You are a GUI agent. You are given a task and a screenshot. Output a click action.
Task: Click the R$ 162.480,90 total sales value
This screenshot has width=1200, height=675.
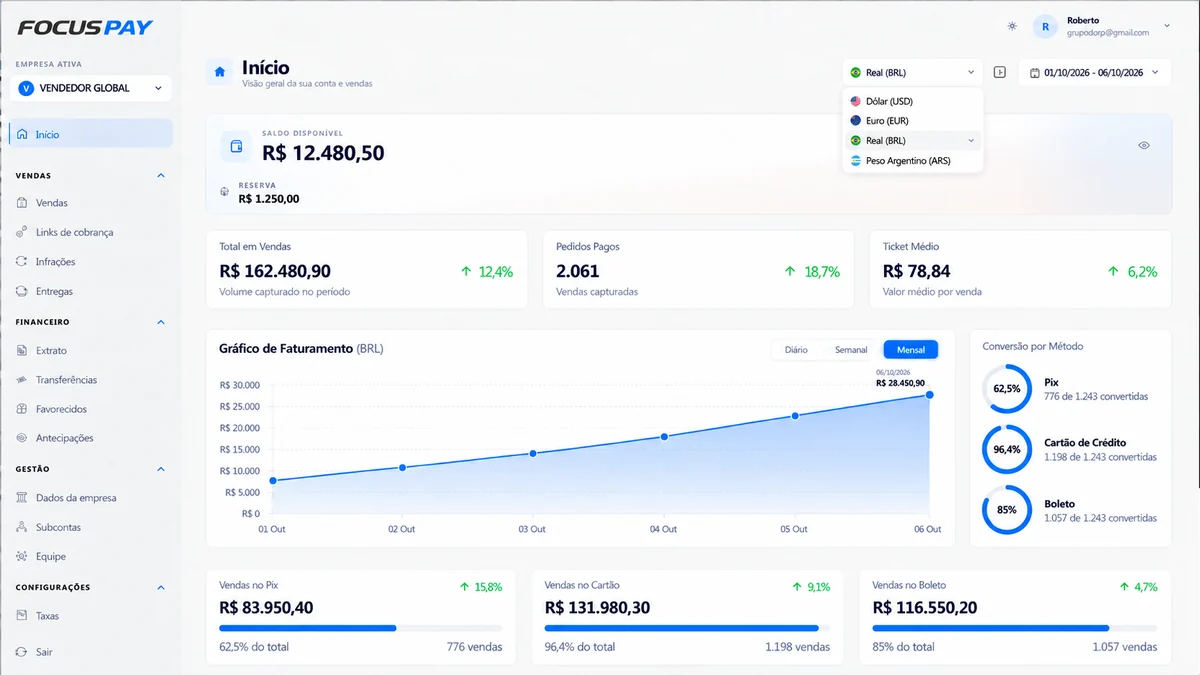275,271
